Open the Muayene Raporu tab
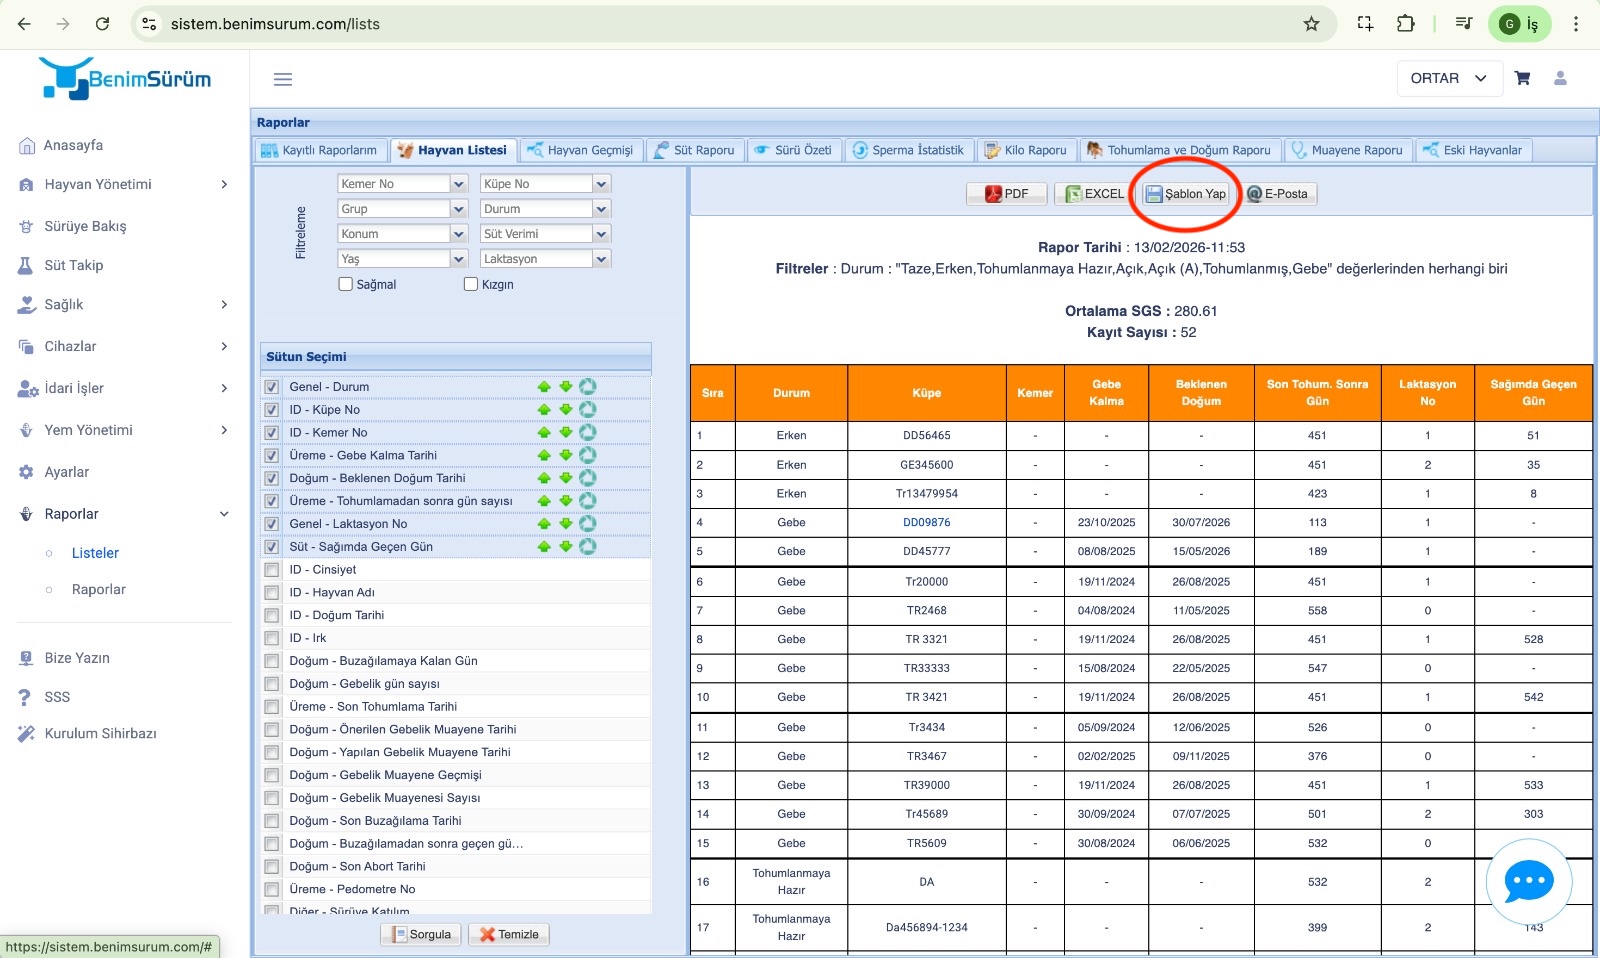 click(1346, 150)
